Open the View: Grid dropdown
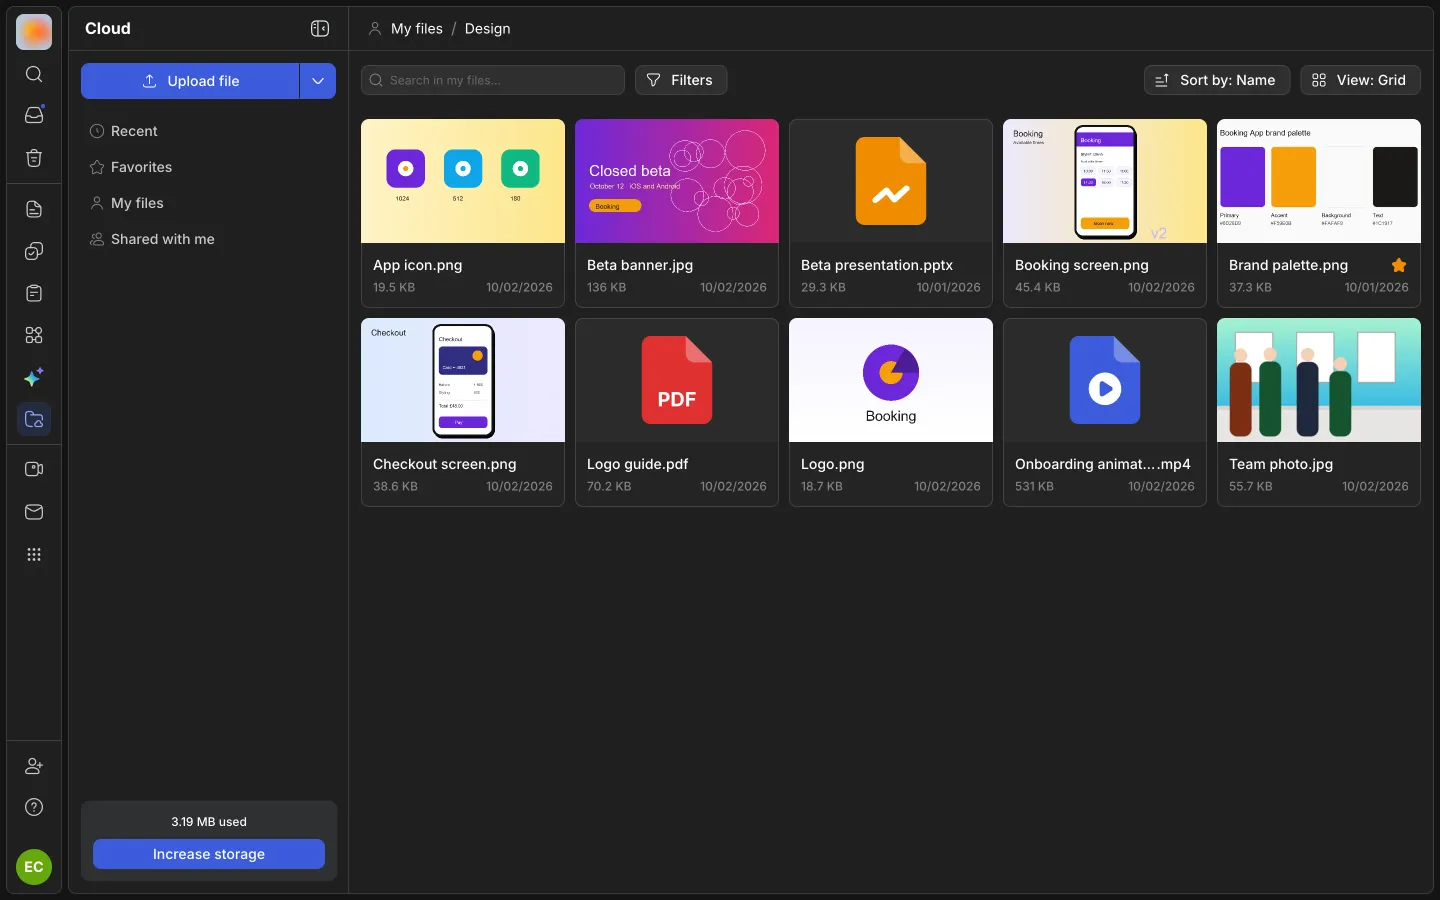 pos(1360,80)
